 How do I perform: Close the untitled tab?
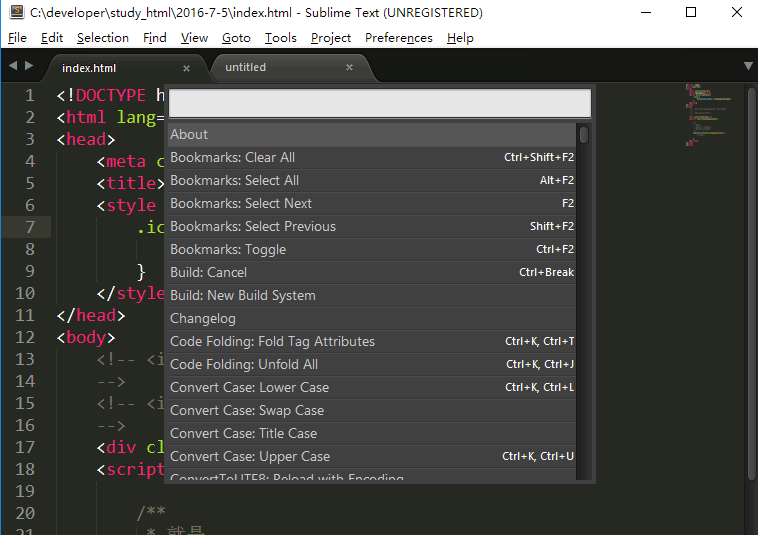coord(349,68)
